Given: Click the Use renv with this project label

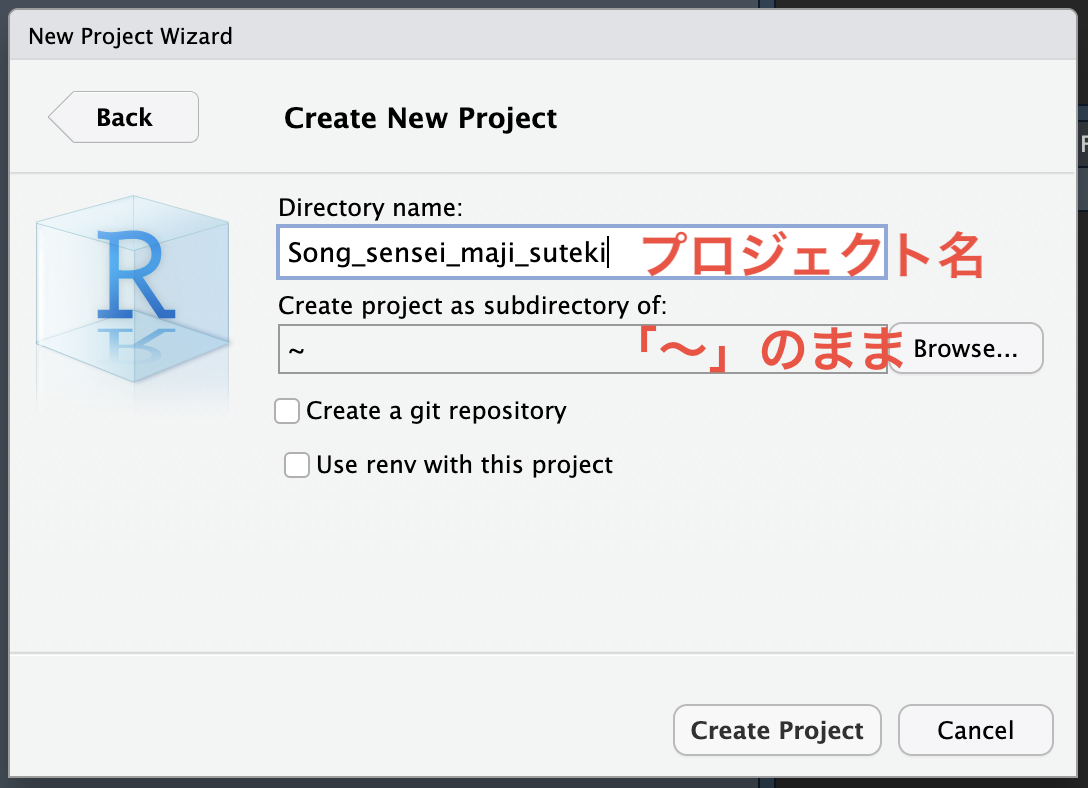Looking at the screenshot, I should pos(464,465).
